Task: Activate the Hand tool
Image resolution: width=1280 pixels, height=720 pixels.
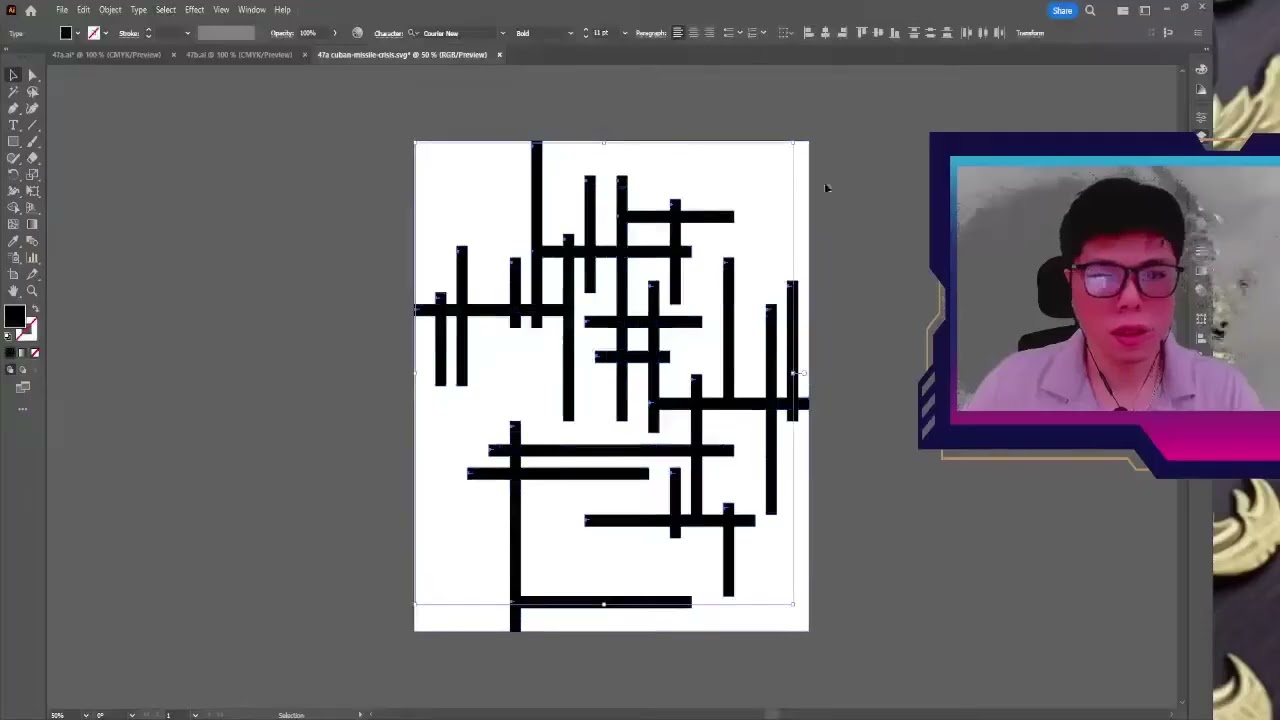Action: tap(13, 291)
